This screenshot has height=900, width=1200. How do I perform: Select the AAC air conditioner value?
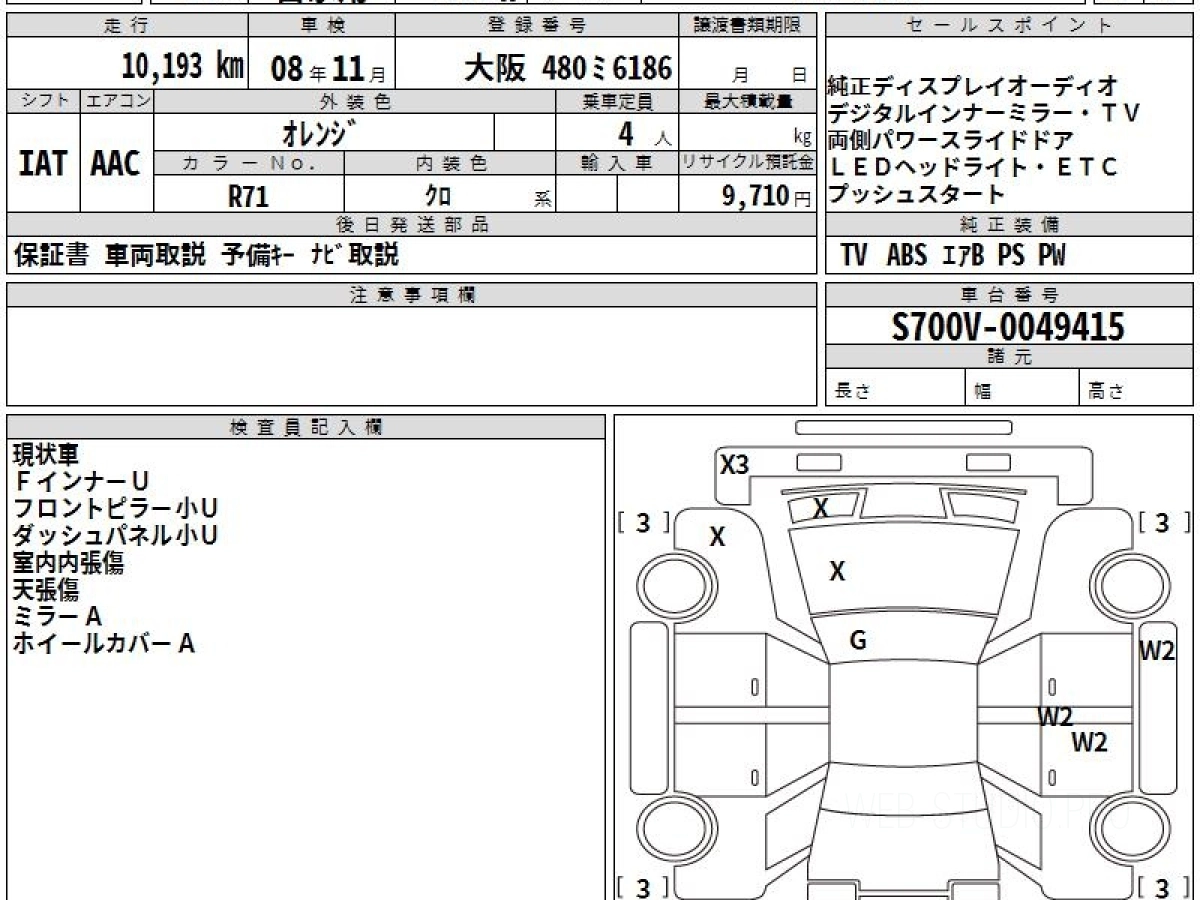116,163
